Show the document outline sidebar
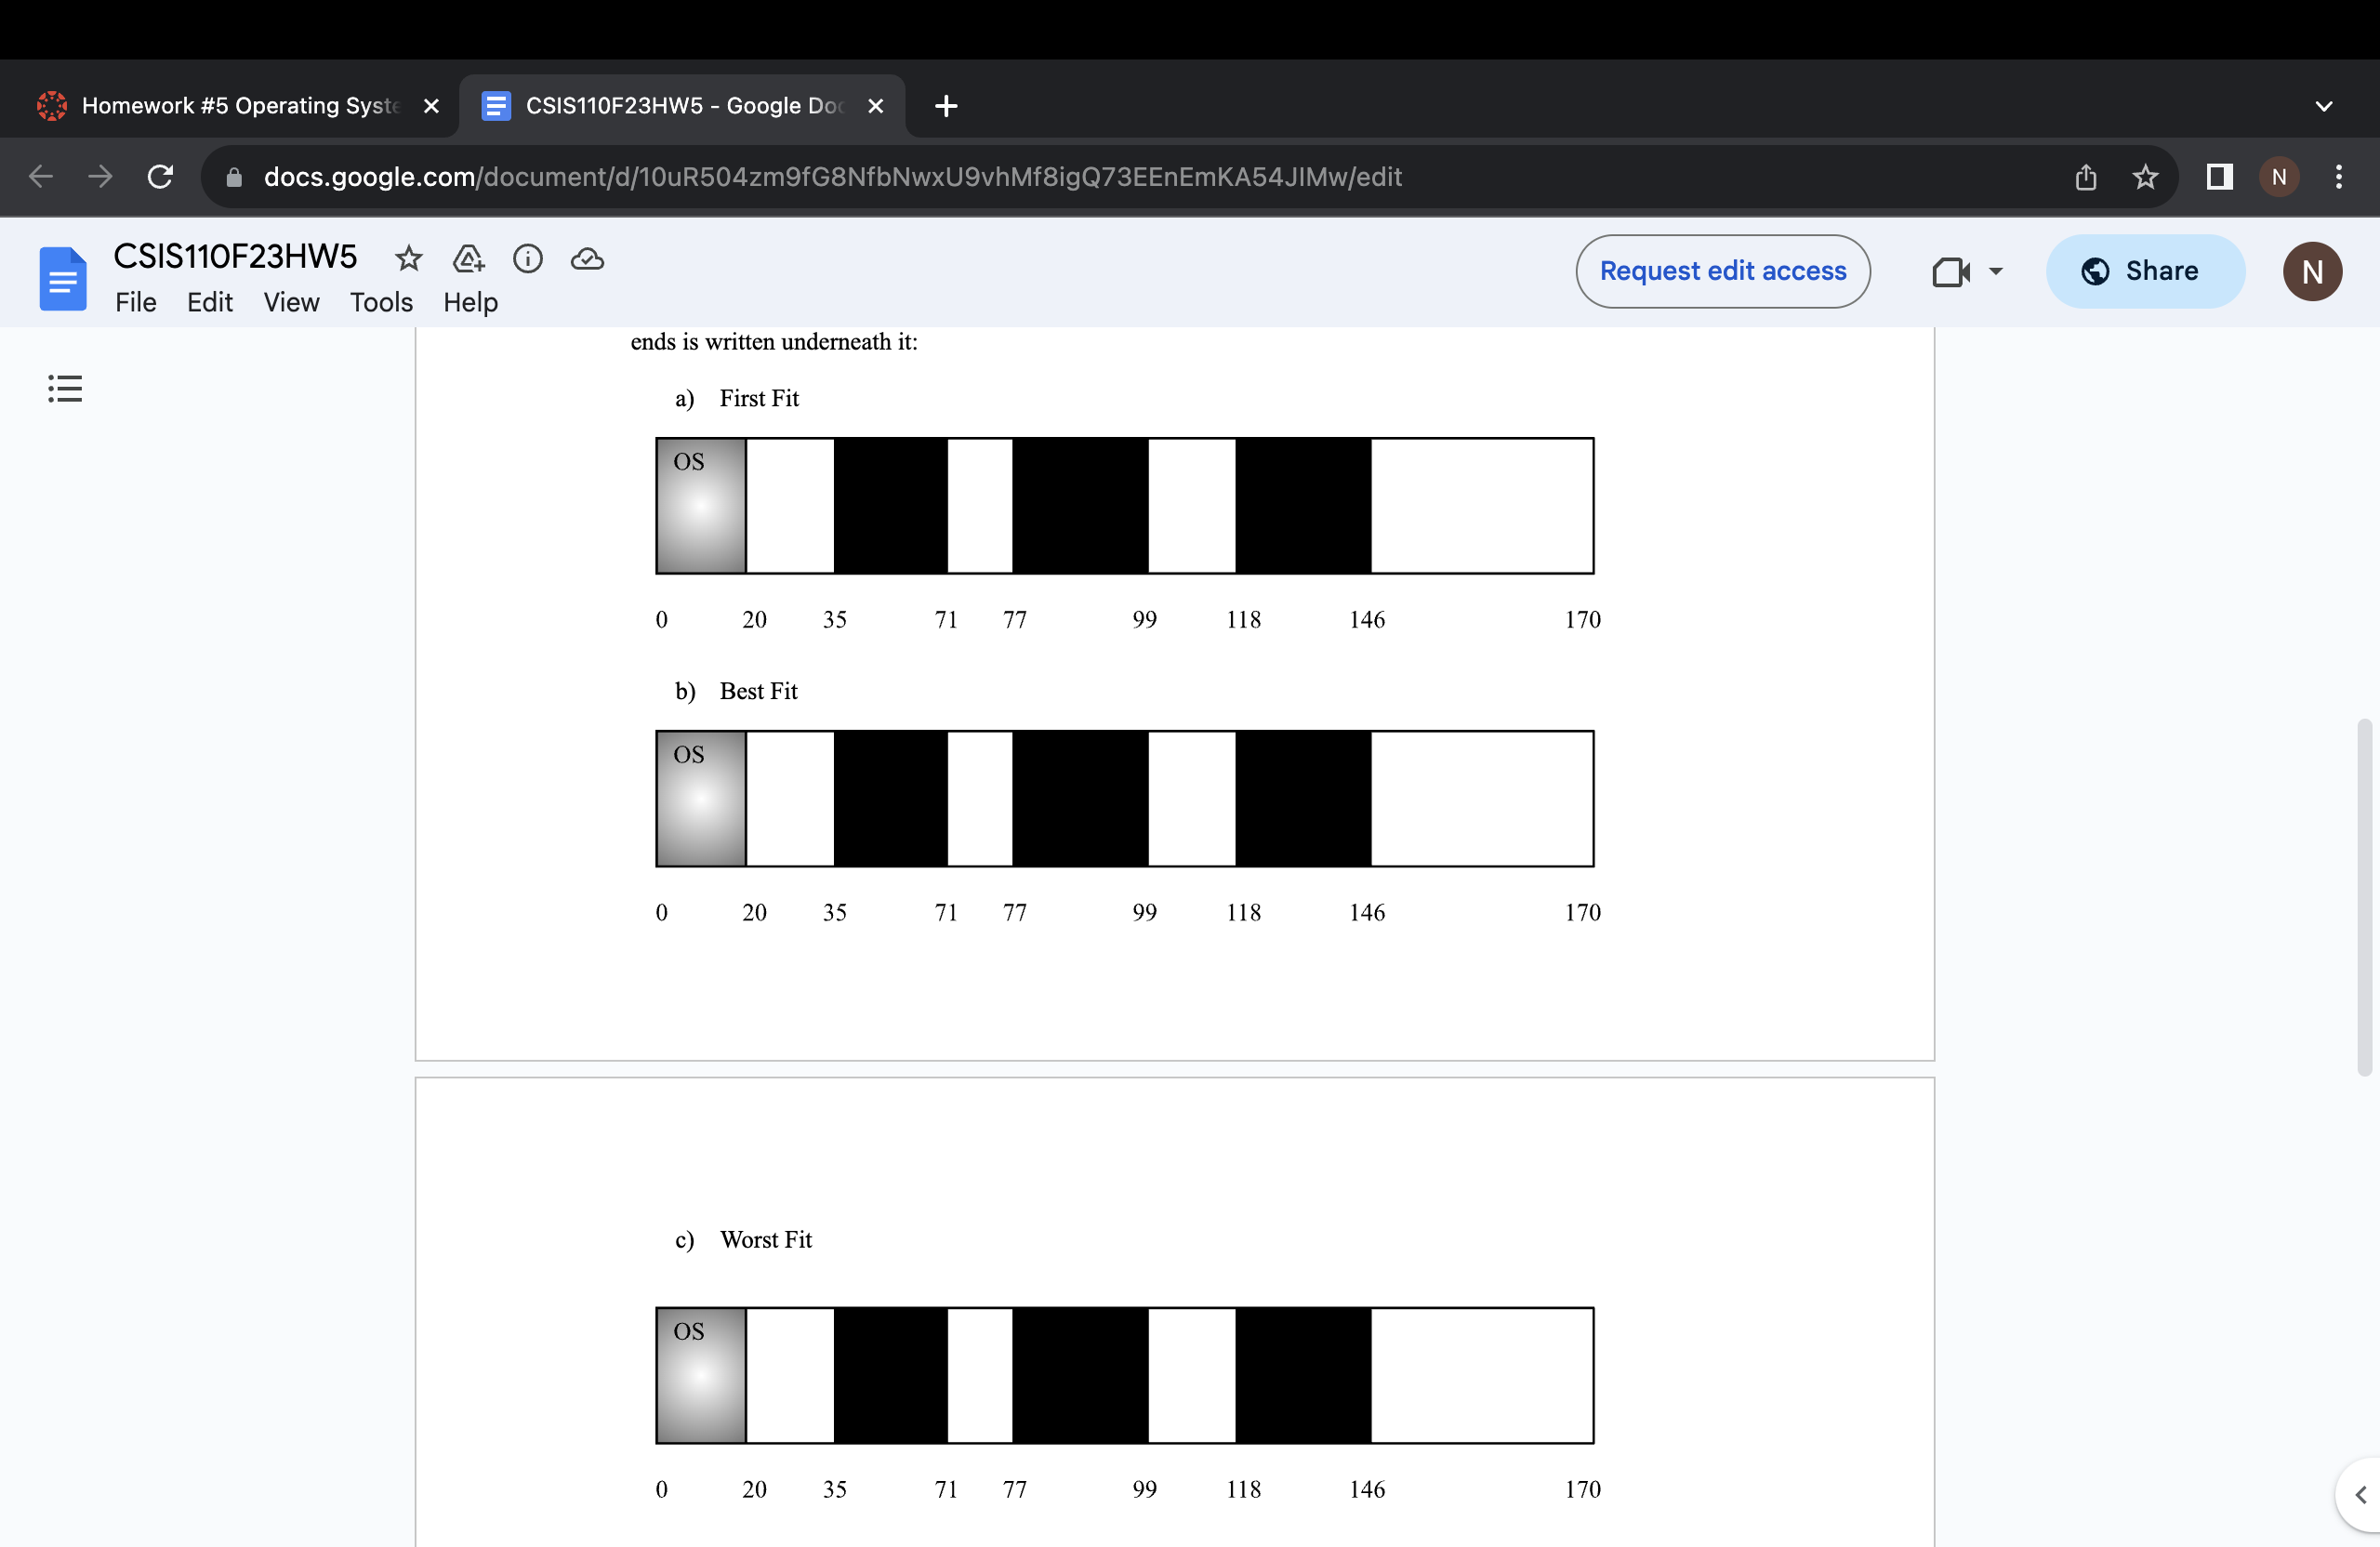Screen dimensions: 2380x1547 [65, 388]
